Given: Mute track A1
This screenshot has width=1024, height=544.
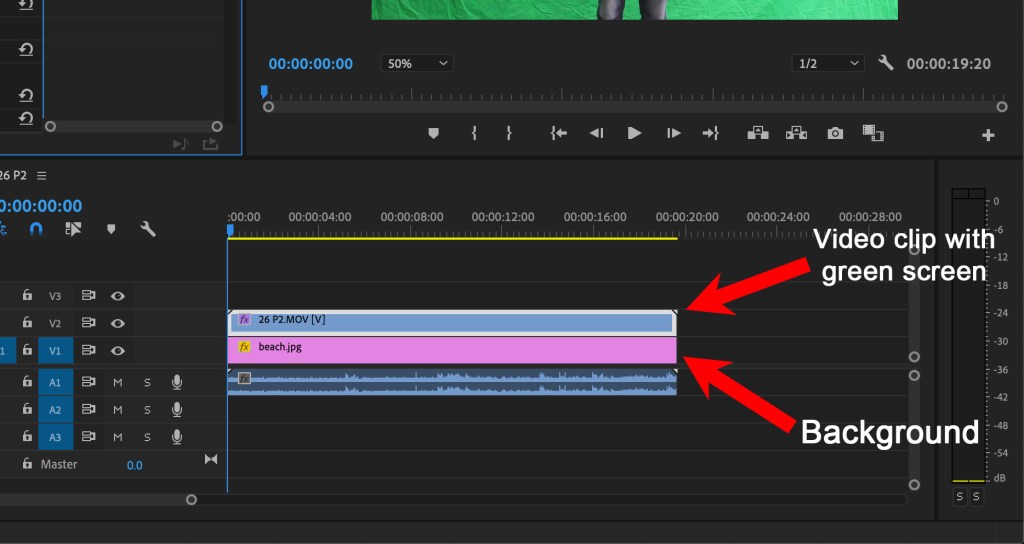Looking at the screenshot, I should coord(118,382).
